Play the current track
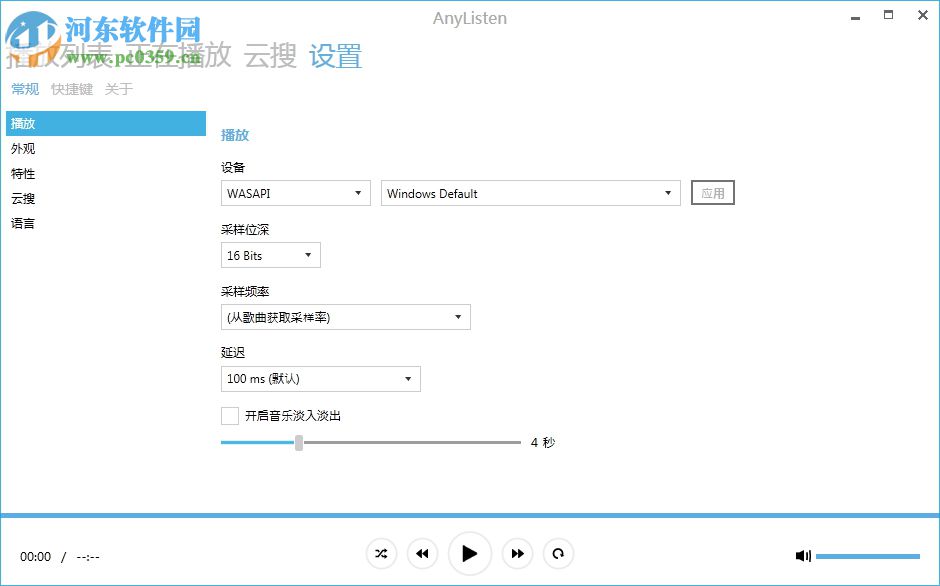940x586 pixels. (470, 553)
